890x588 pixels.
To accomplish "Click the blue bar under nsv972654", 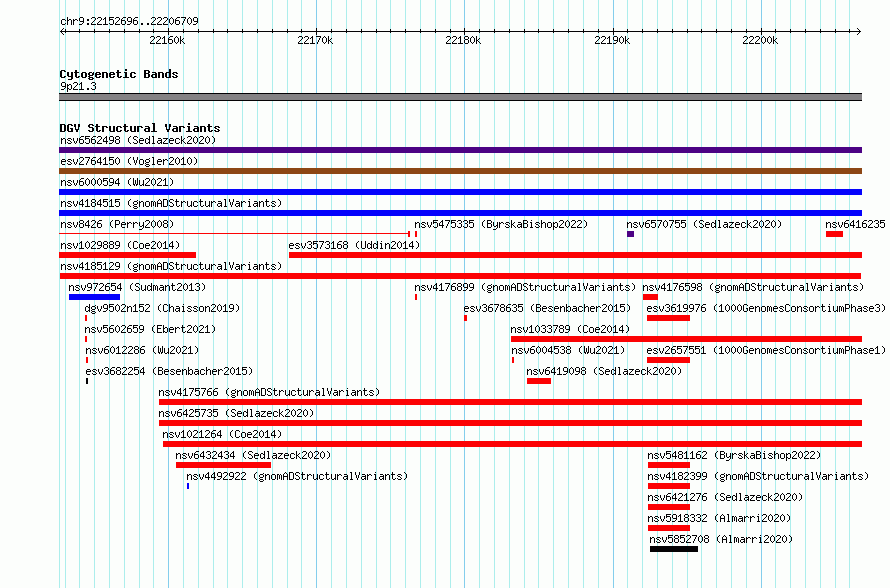I will pos(94,297).
